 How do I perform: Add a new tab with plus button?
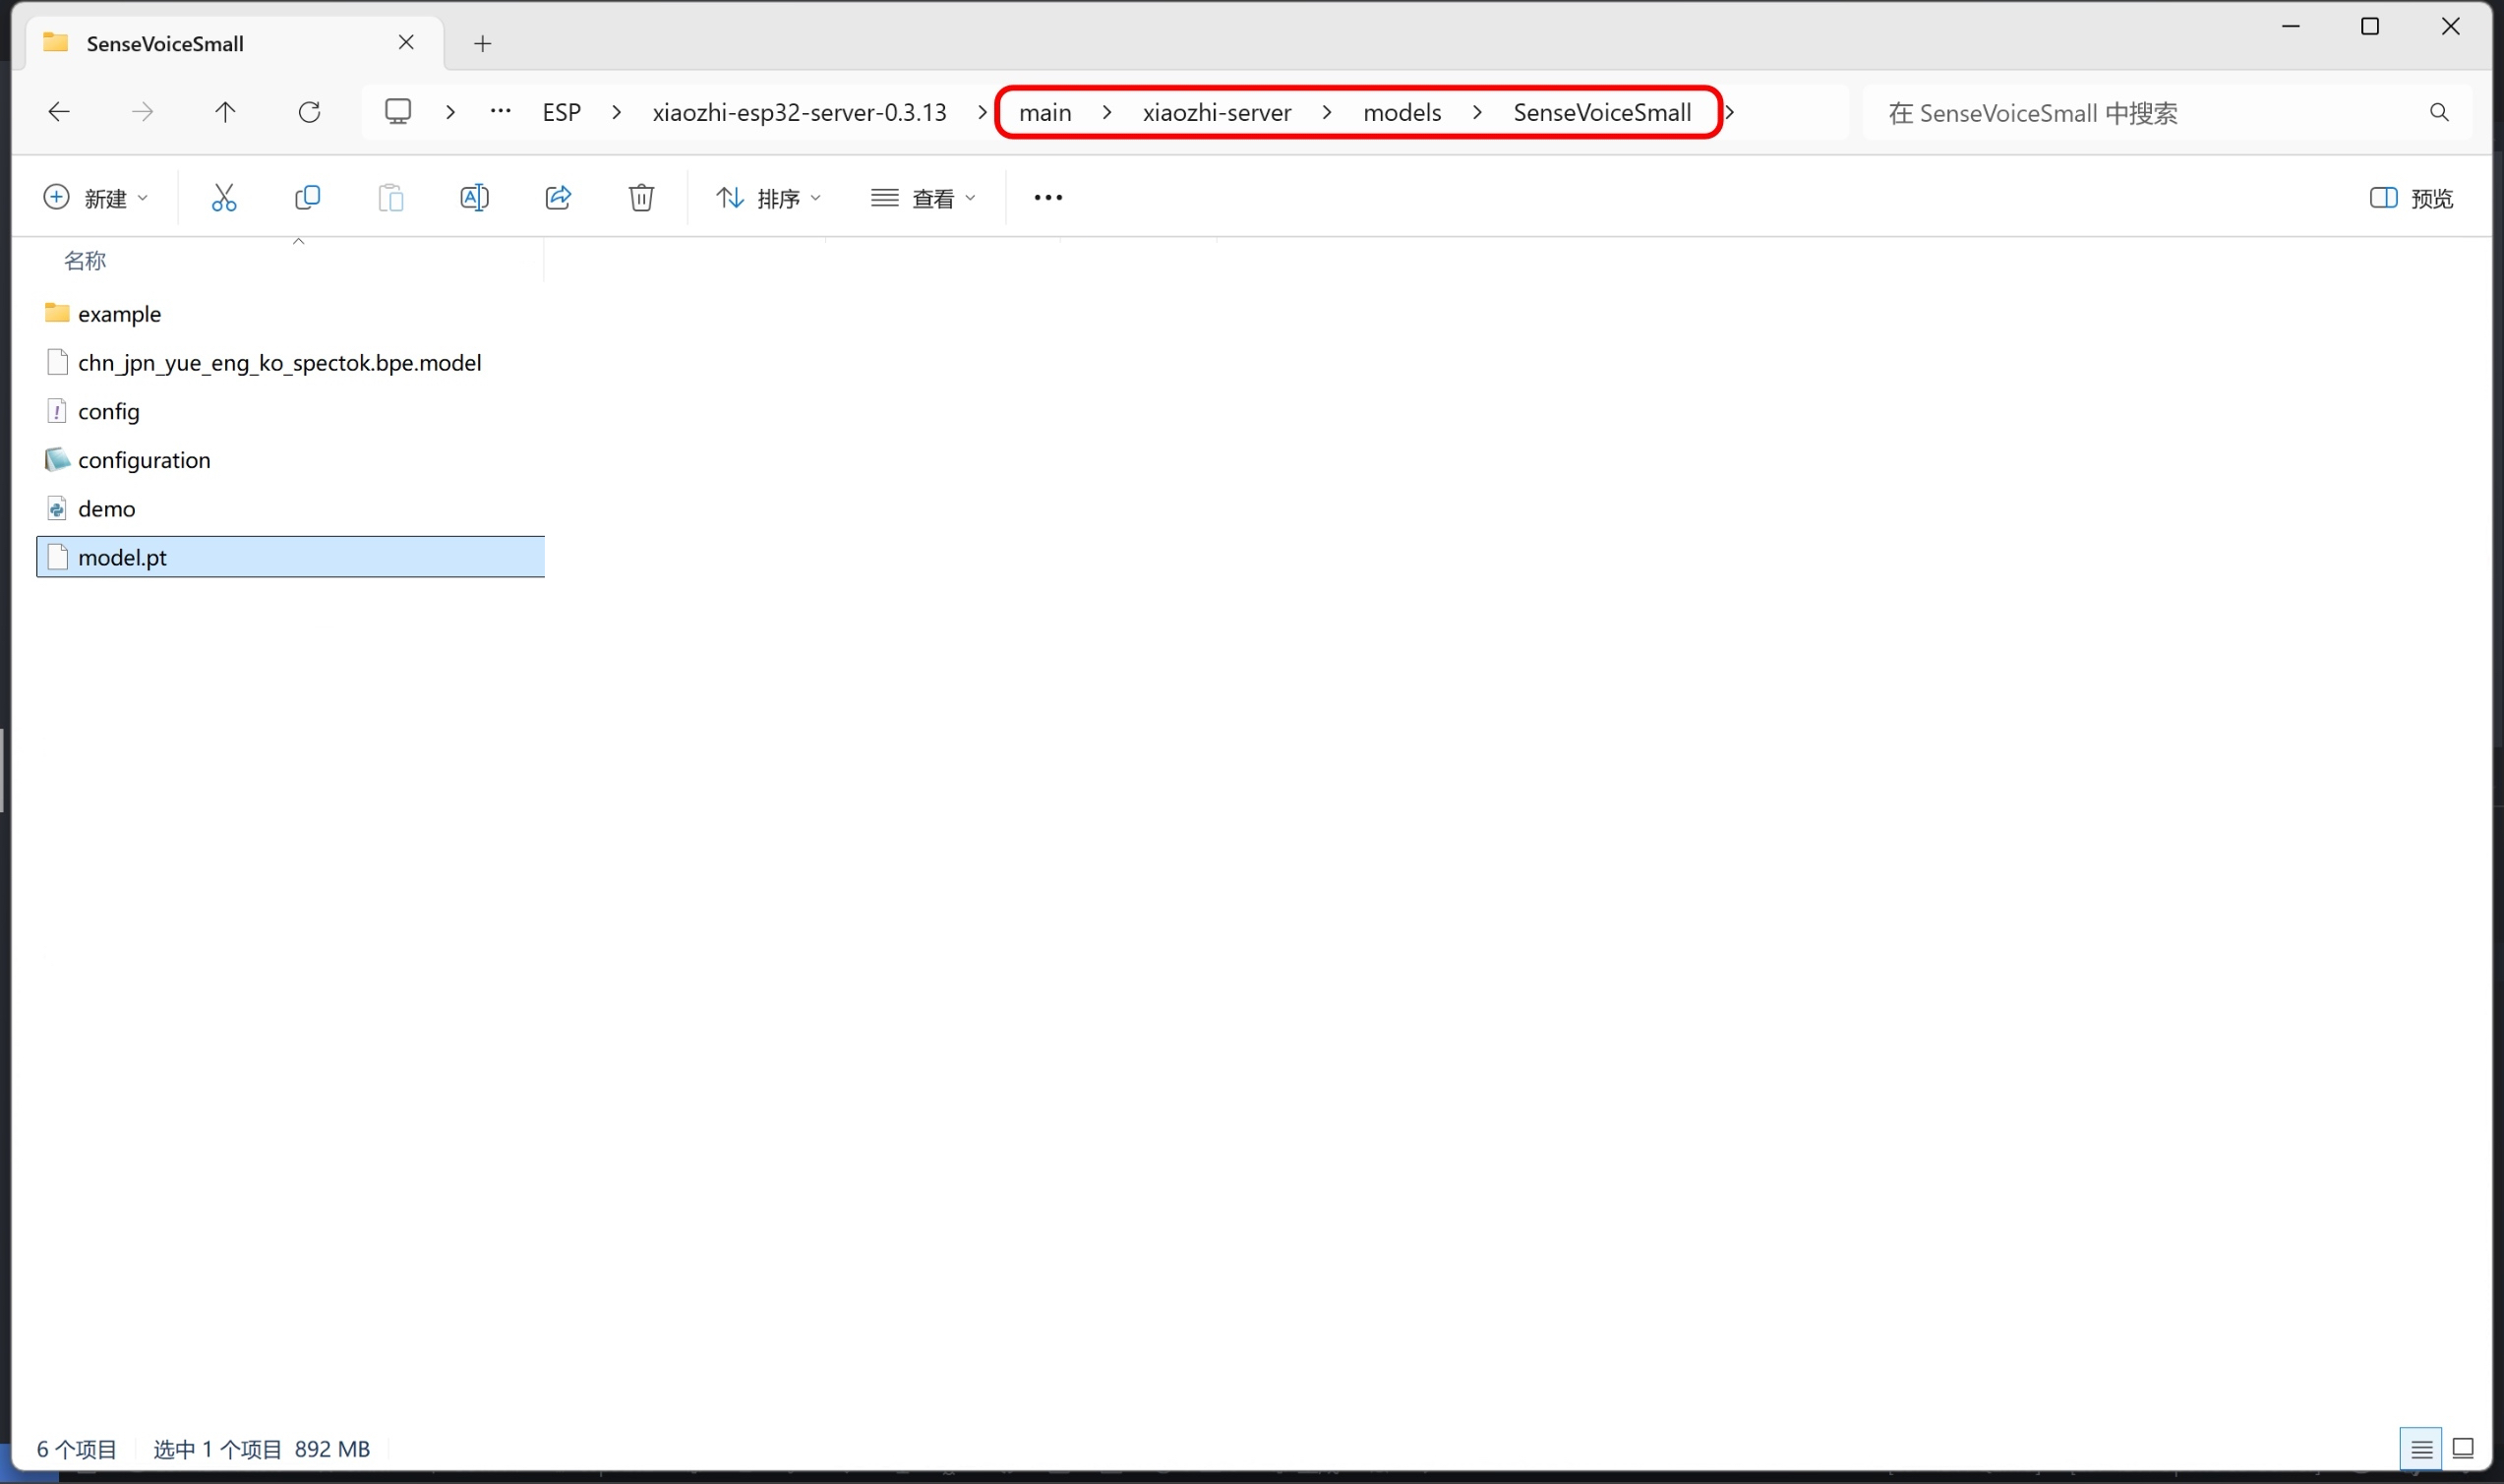click(x=483, y=43)
